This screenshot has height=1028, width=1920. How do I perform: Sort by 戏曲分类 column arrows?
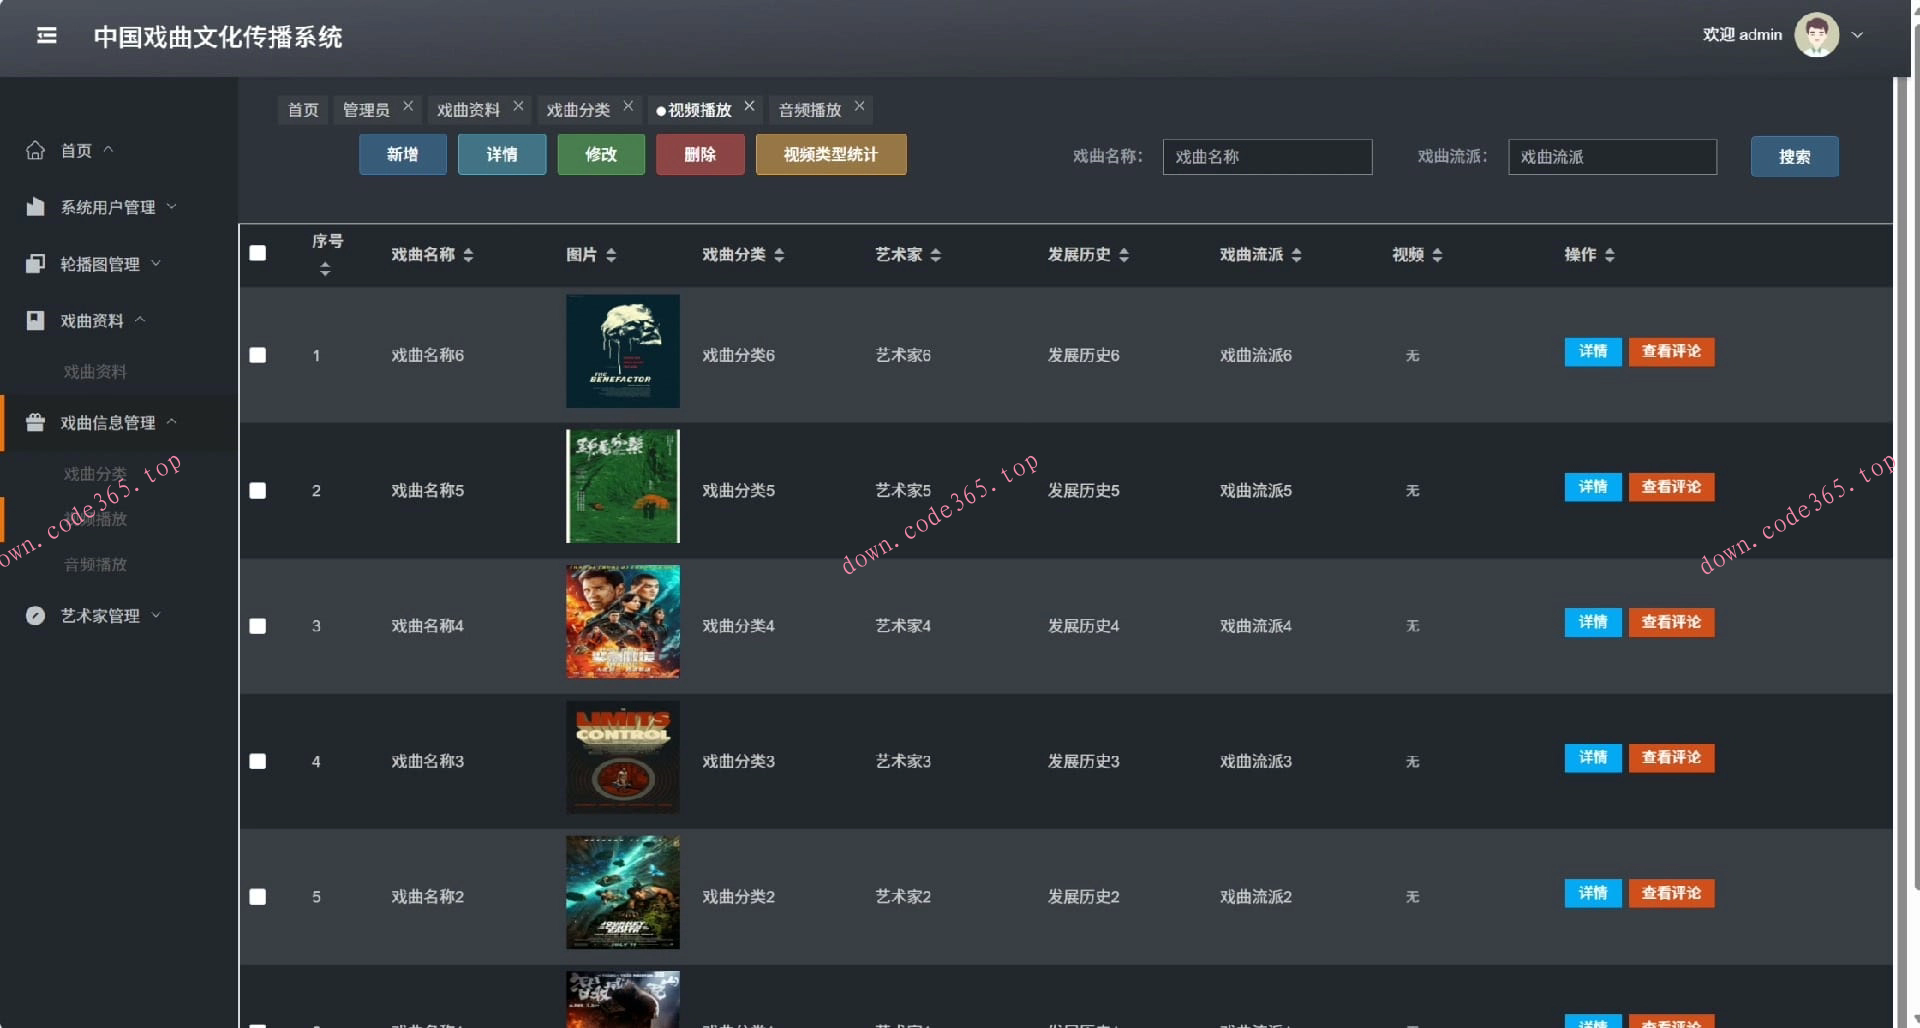pyautogui.click(x=779, y=255)
